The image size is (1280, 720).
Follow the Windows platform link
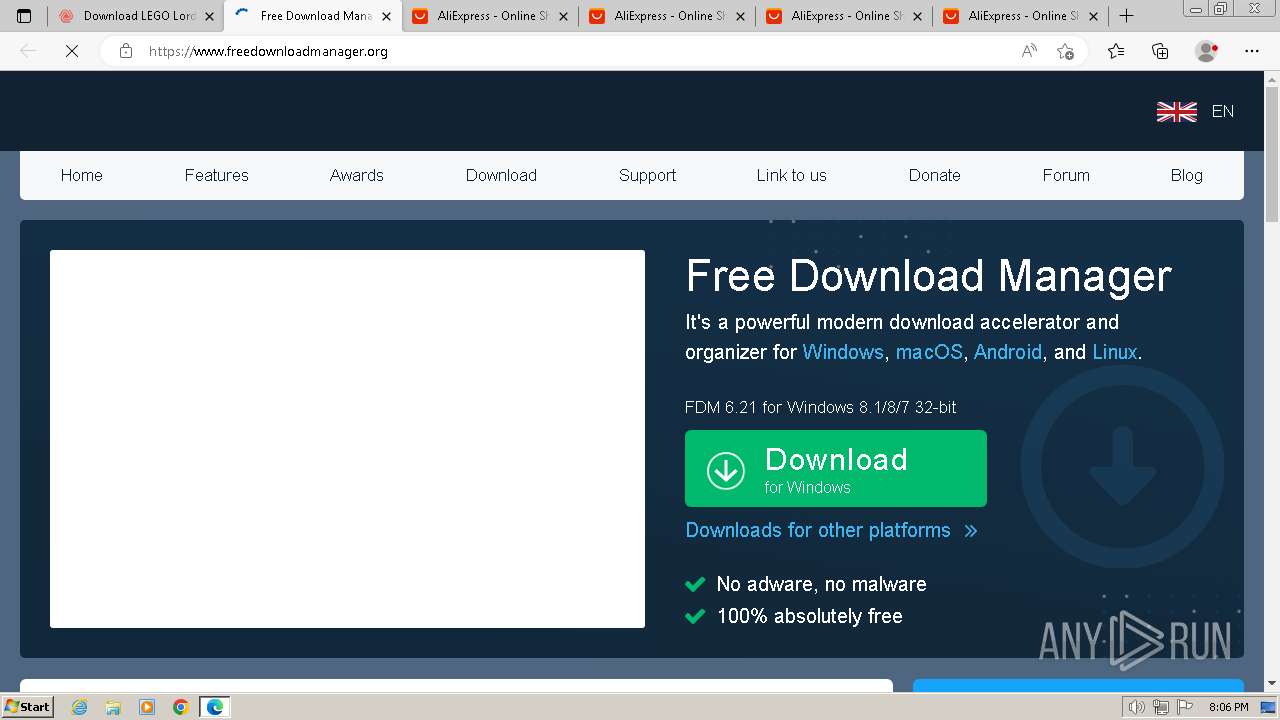pyautogui.click(x=843, y=352)
